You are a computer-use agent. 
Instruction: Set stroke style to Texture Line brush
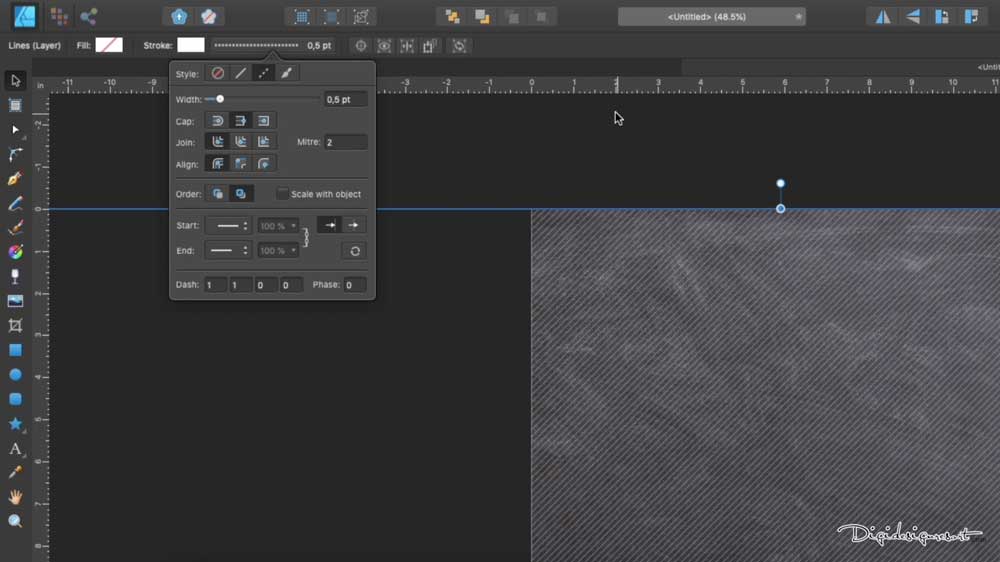coord(286,73)
